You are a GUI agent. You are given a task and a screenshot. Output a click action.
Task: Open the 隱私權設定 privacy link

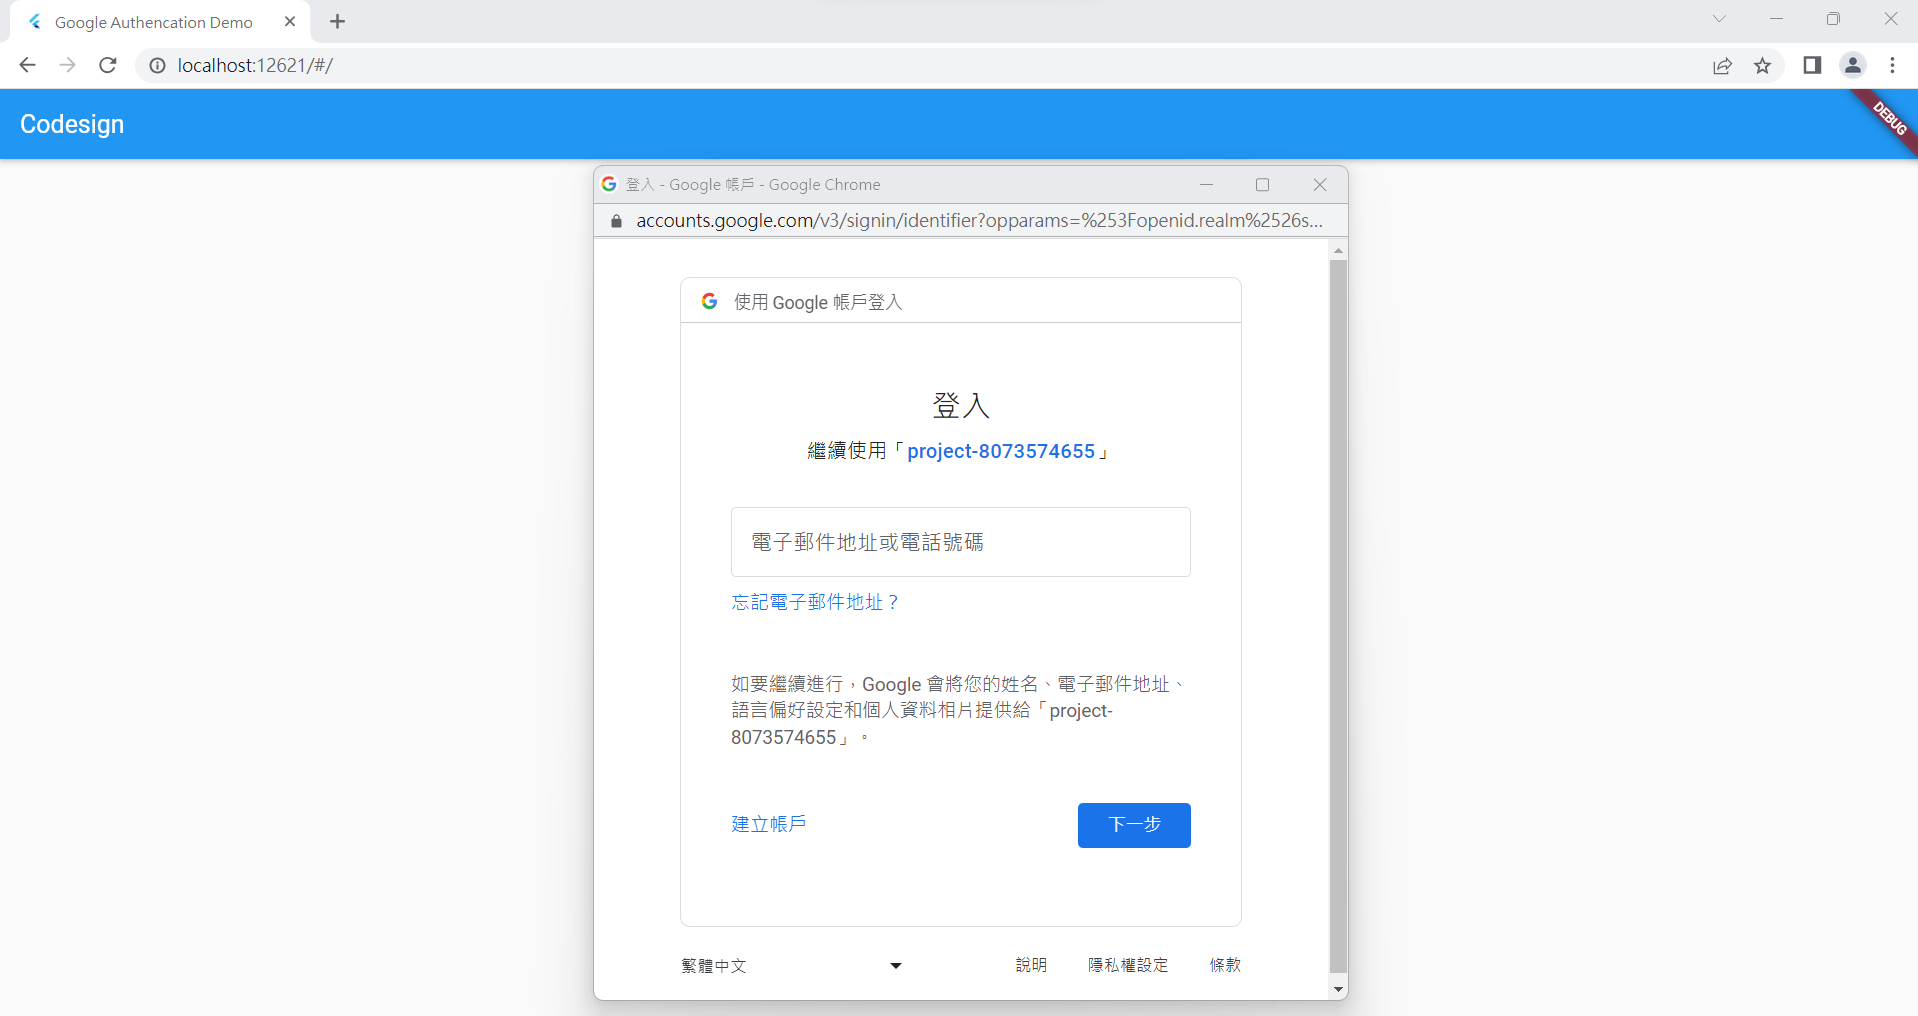click(x=1128, y=965)
